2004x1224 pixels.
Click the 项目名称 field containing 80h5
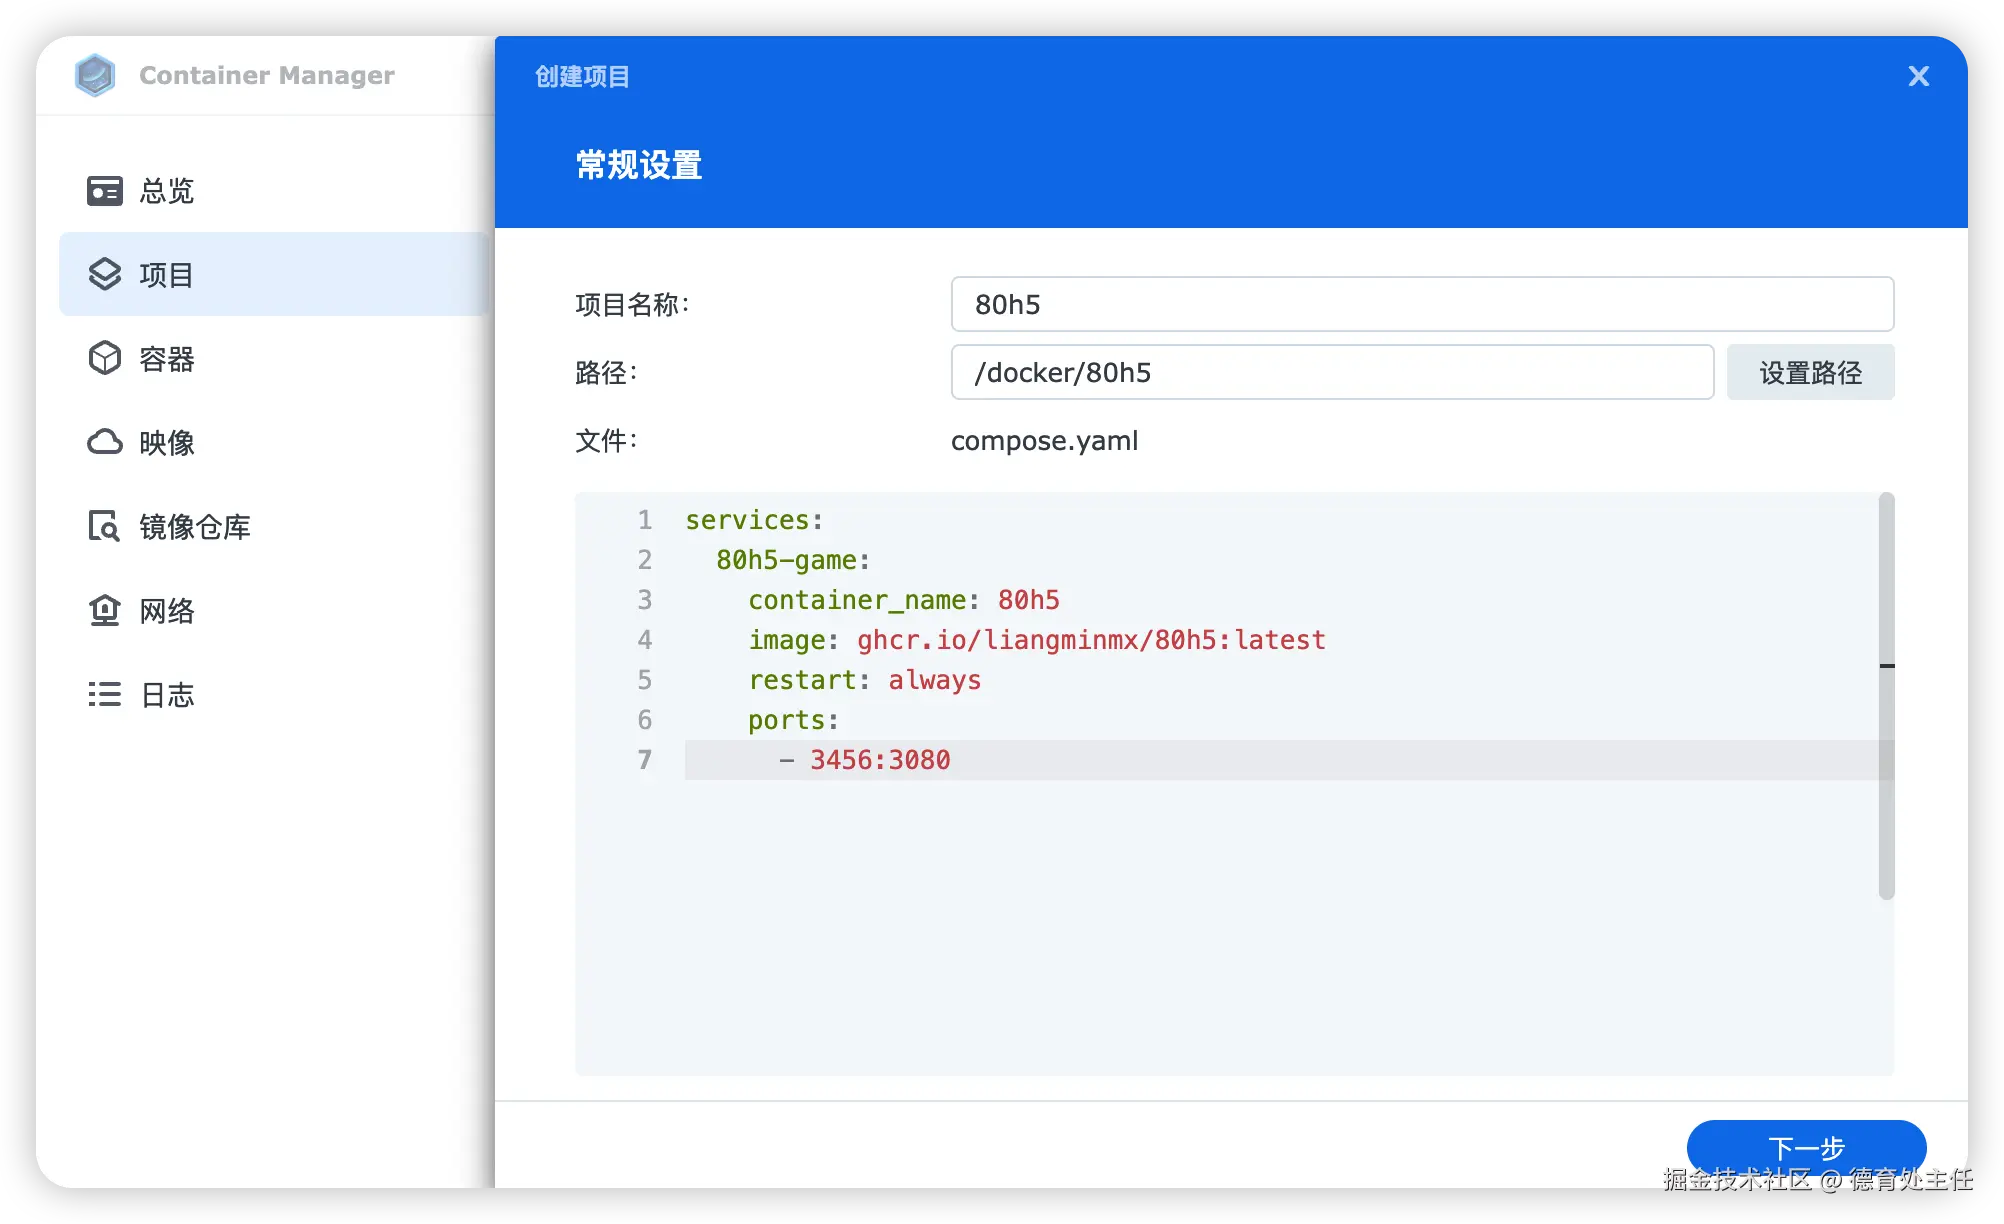(1421, 304)
